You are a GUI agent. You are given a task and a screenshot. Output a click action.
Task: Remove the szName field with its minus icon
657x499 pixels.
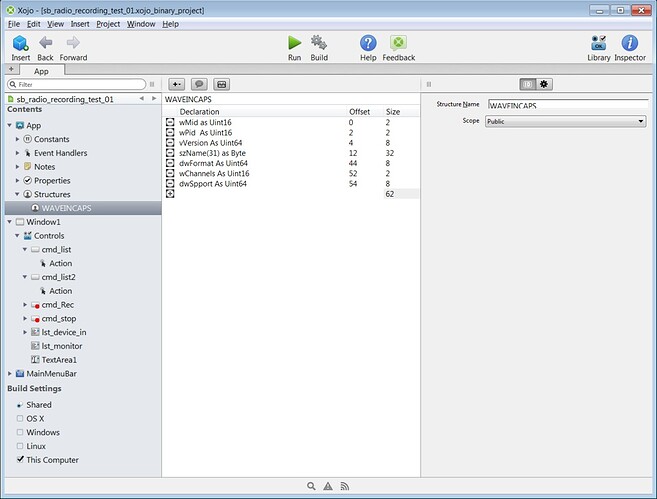(170, 153)
